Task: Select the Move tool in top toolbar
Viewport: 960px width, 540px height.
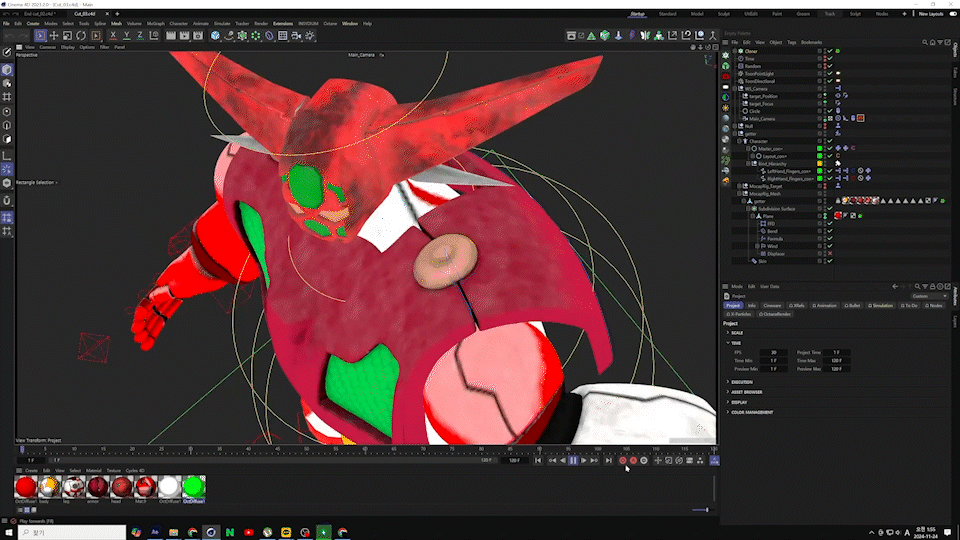Action: (x=54, y=36)
